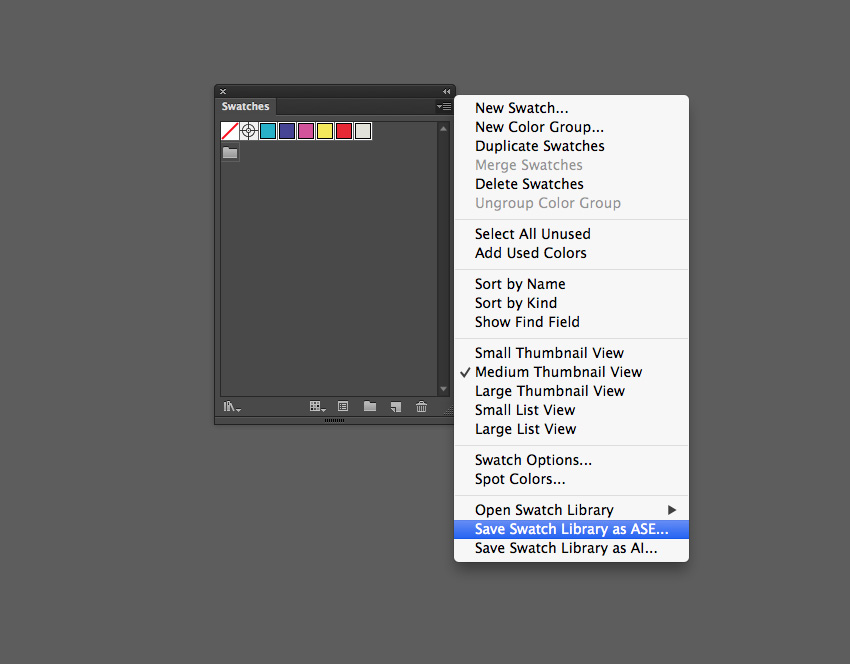Select Delete Swatches menu item
The width and height of the screenshot is (850, 664).
click(571, 184)
